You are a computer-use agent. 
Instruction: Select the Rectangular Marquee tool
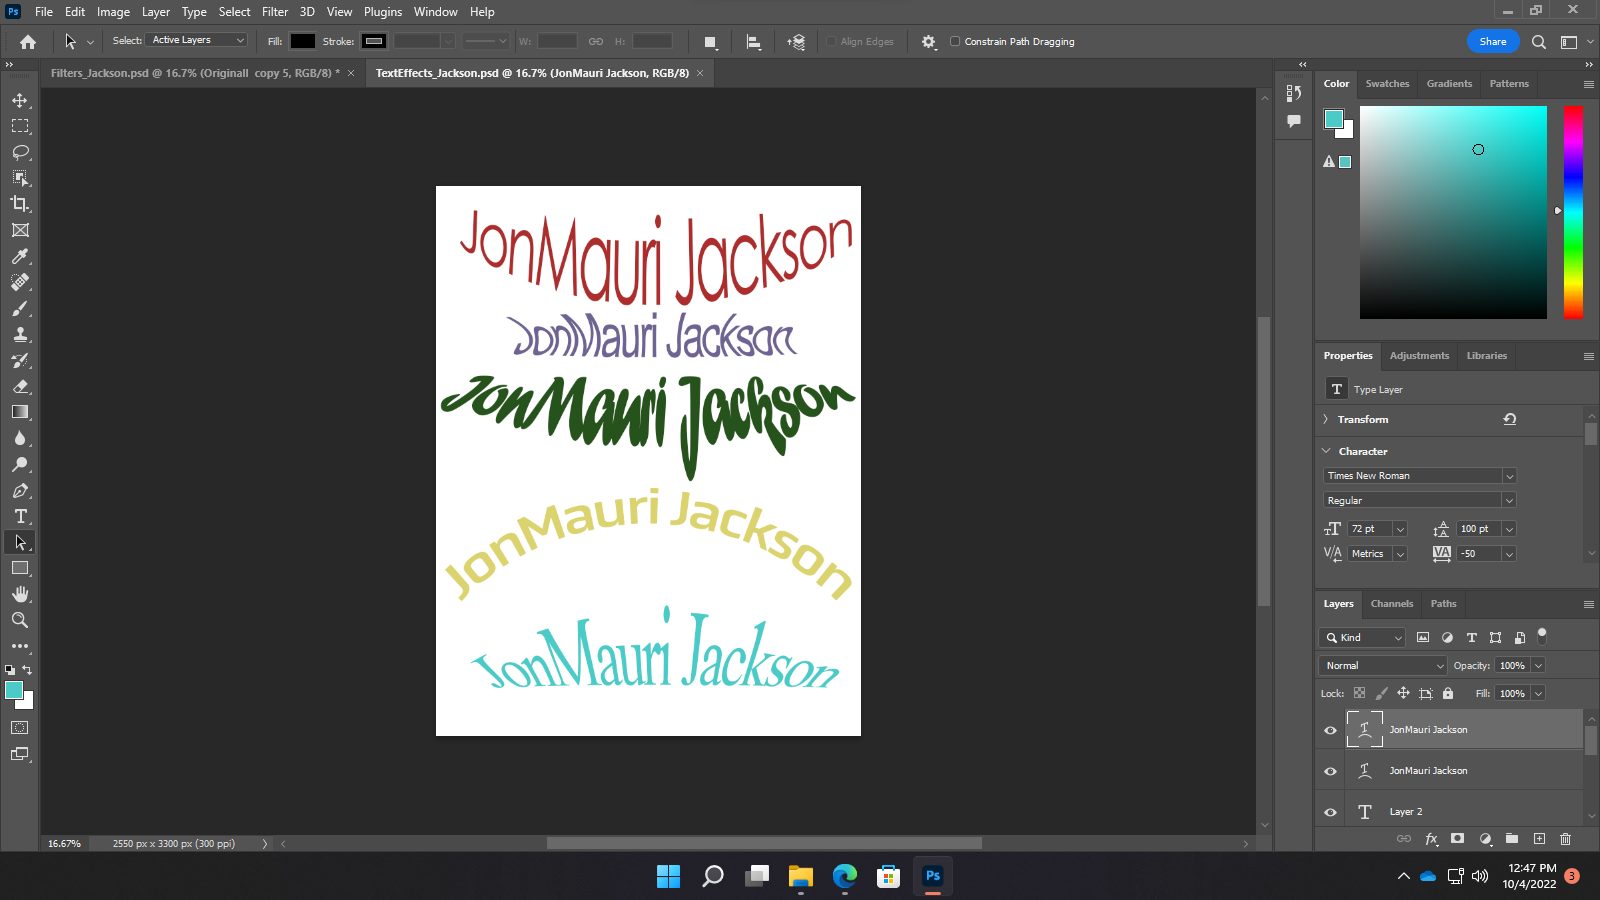20,126
